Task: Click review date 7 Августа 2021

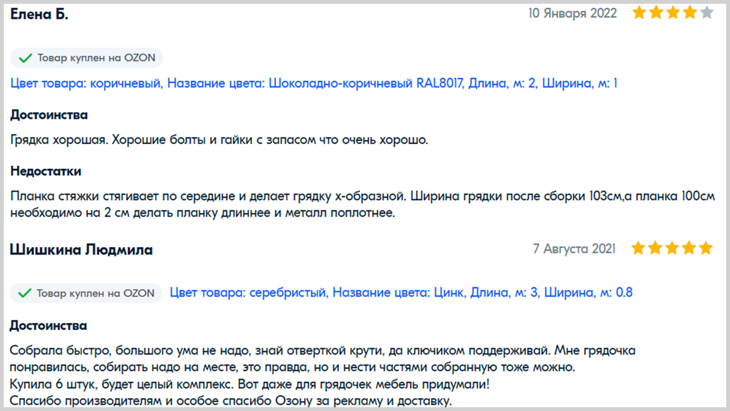Action: 574,249
